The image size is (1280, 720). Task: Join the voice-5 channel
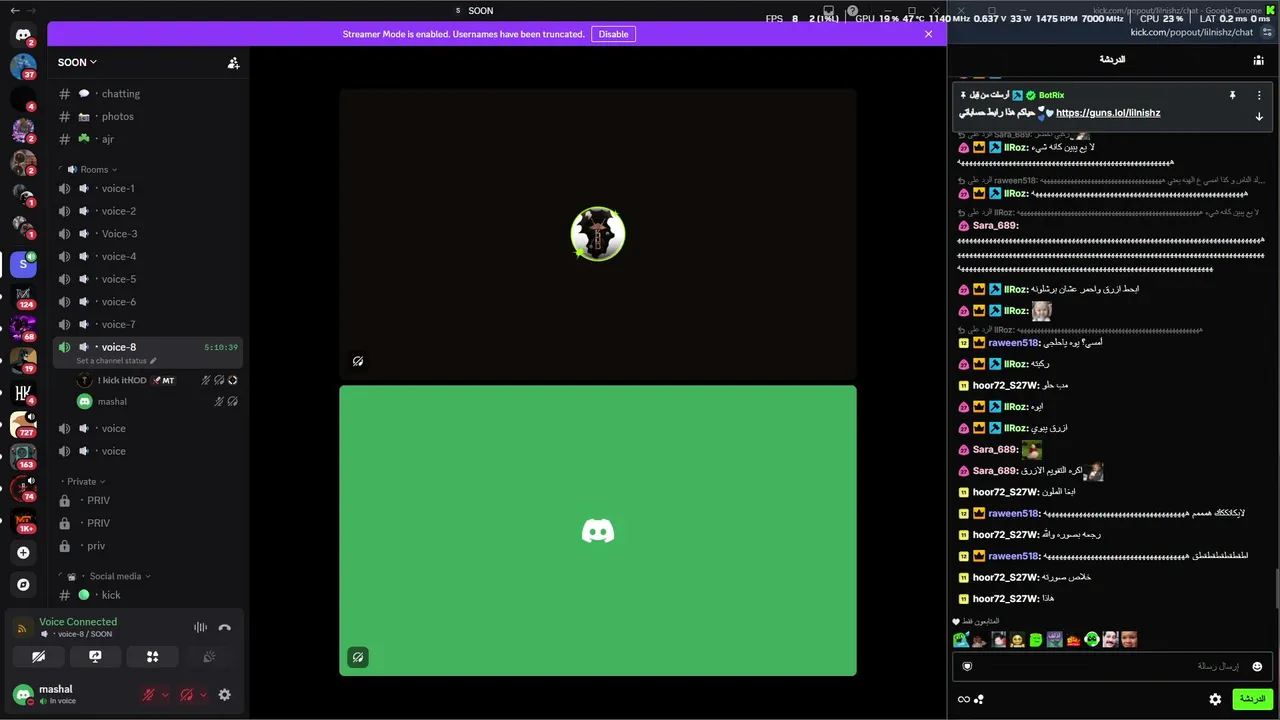click(148, 280)
